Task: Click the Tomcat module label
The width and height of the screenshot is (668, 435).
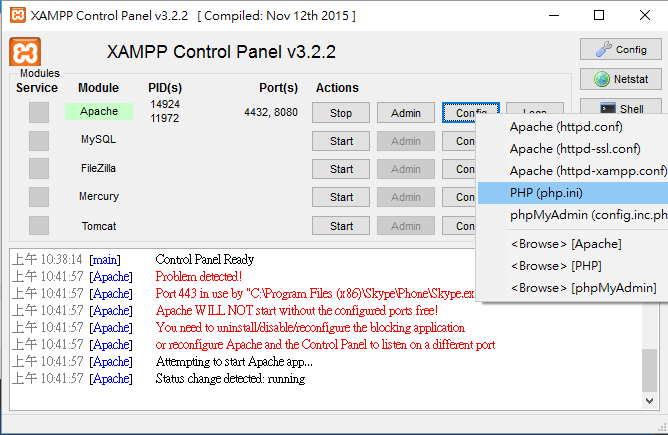Action: 99,226
